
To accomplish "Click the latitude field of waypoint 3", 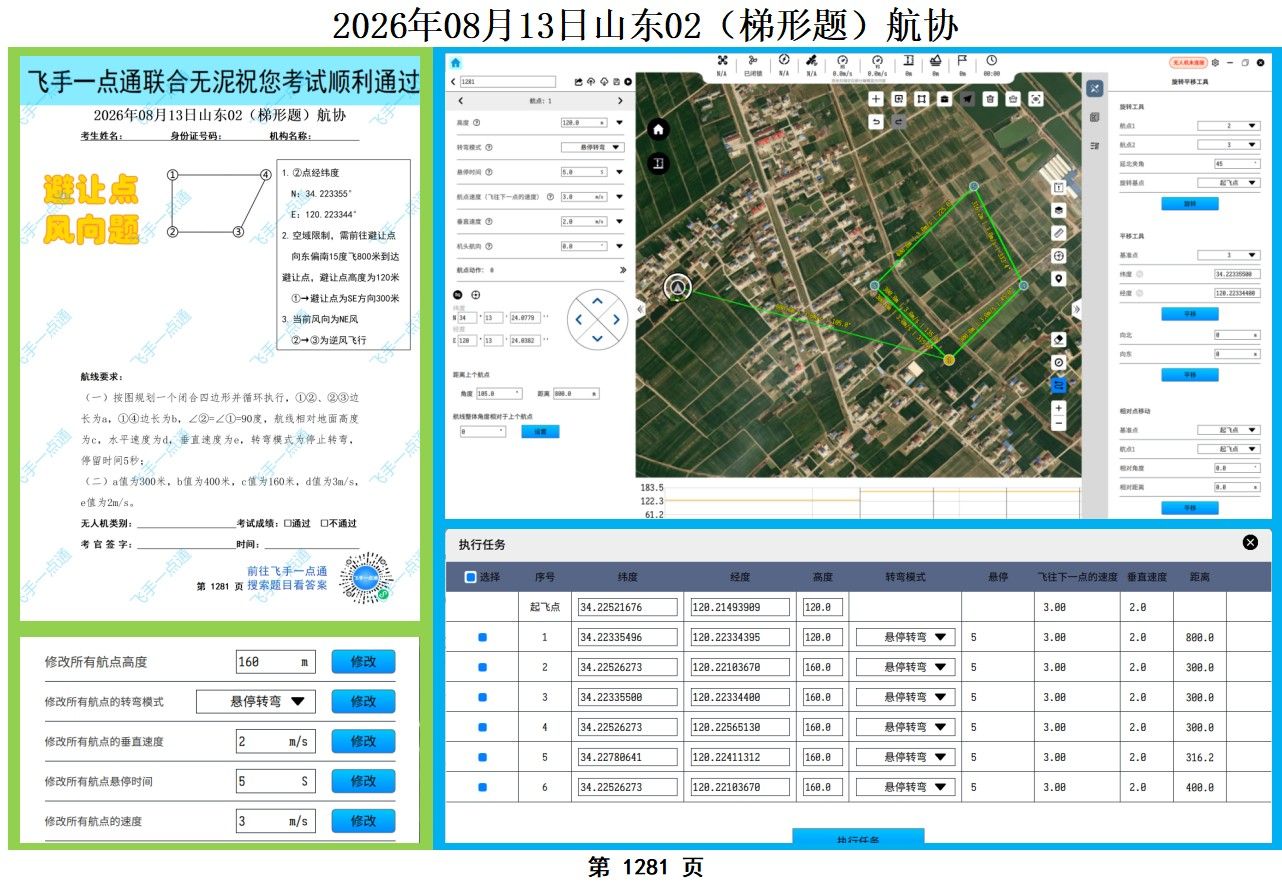I will [x=627, y=697].
